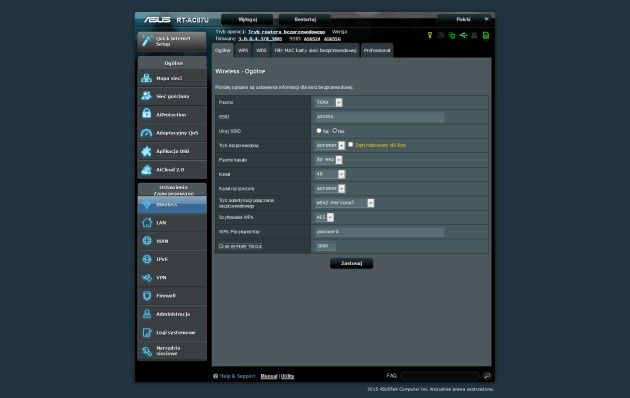Switch to the WPS tab

click(243, 50)
